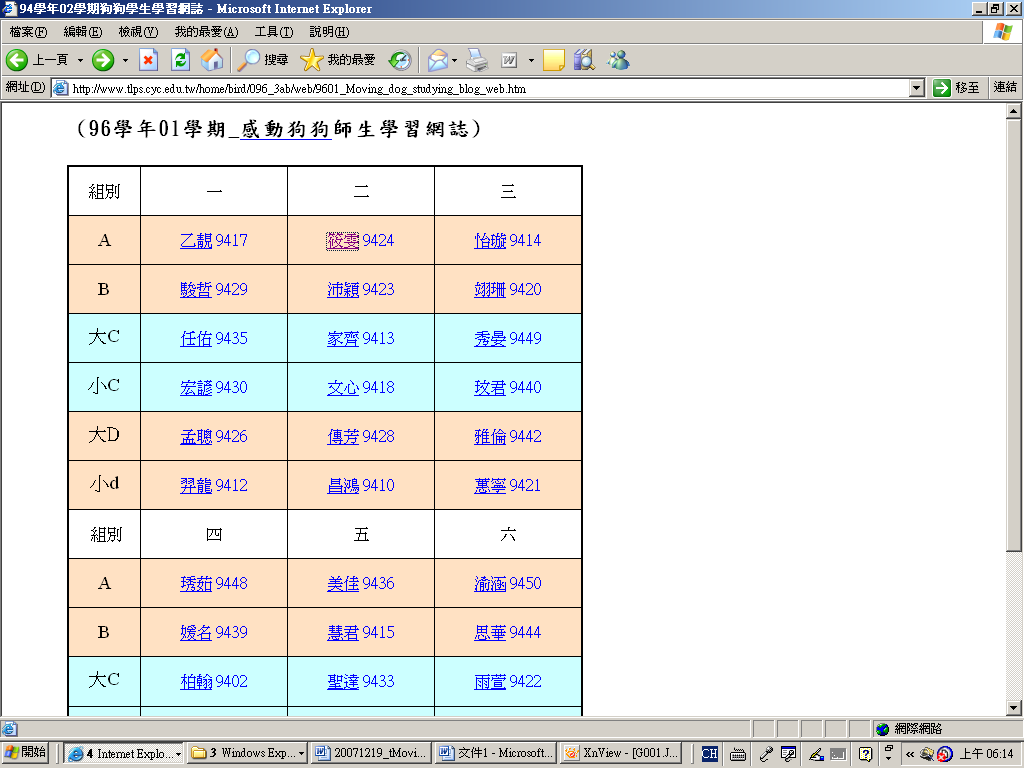Open the Favorites (我的最愛) star button
The image size is (1024, 768).
point(338,60)
